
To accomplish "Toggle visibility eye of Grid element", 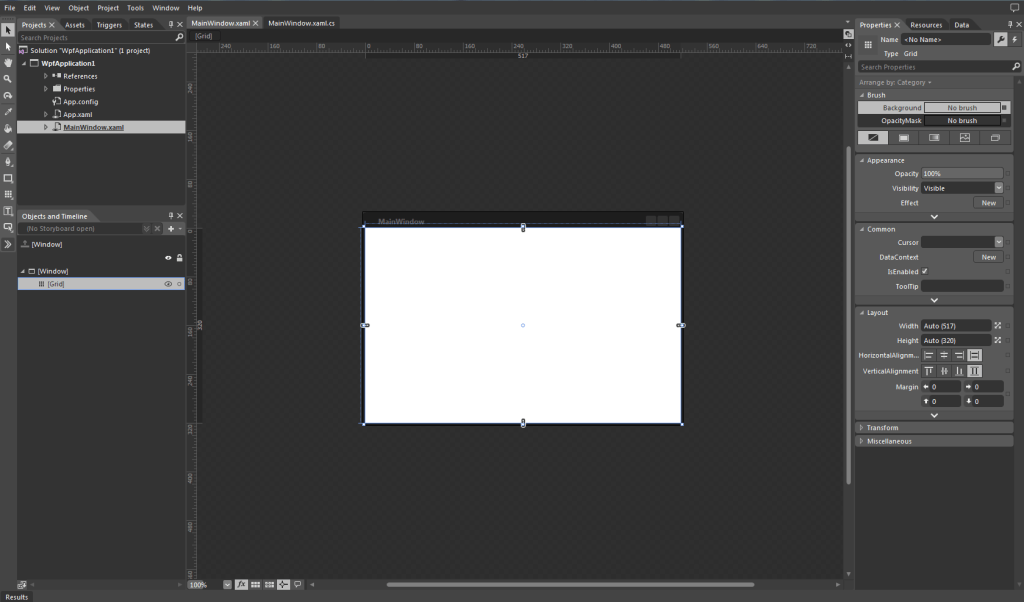I will coord(168,284).
